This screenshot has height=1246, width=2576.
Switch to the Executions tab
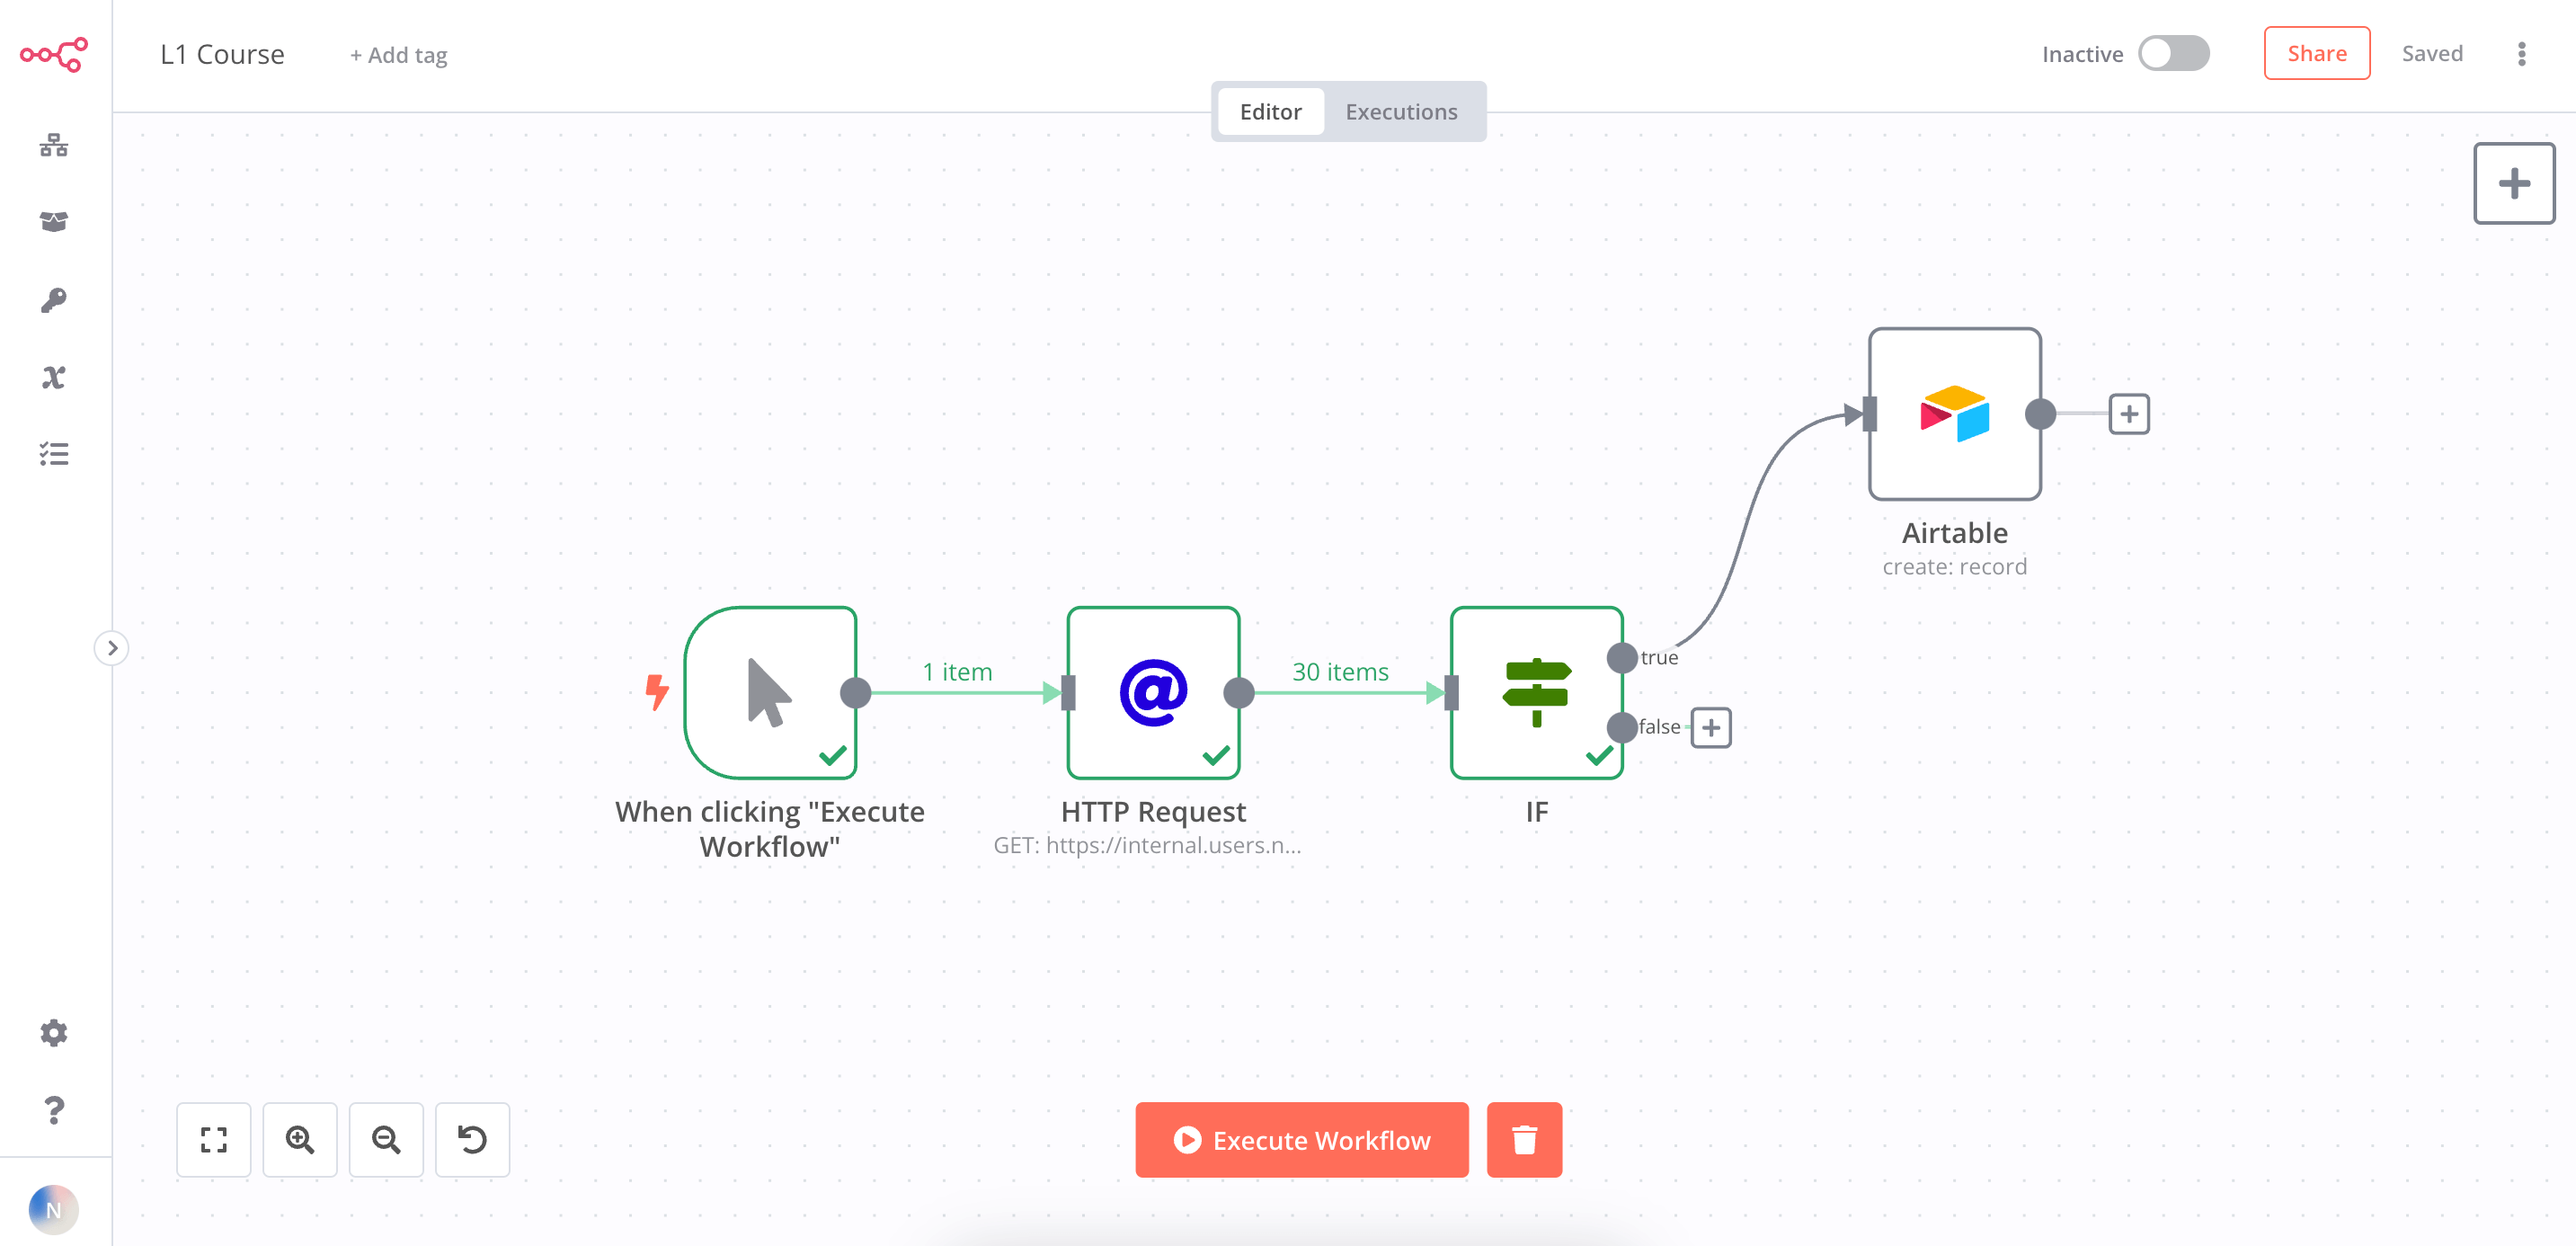(1401, 111)
